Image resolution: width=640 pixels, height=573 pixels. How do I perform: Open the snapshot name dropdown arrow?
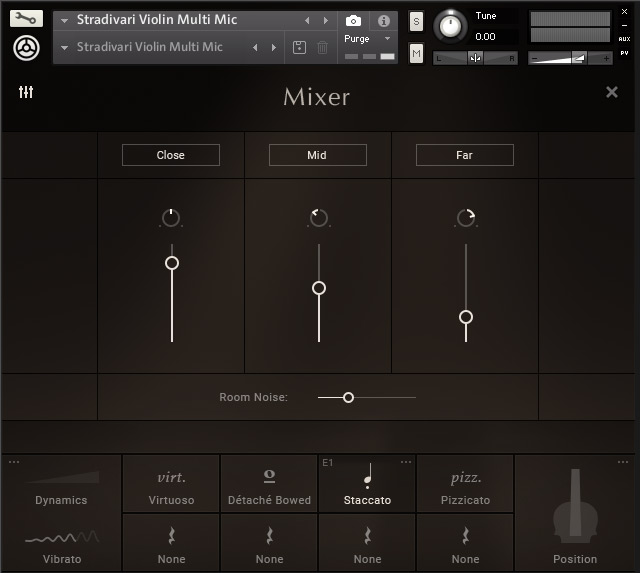tap(64, 48)
